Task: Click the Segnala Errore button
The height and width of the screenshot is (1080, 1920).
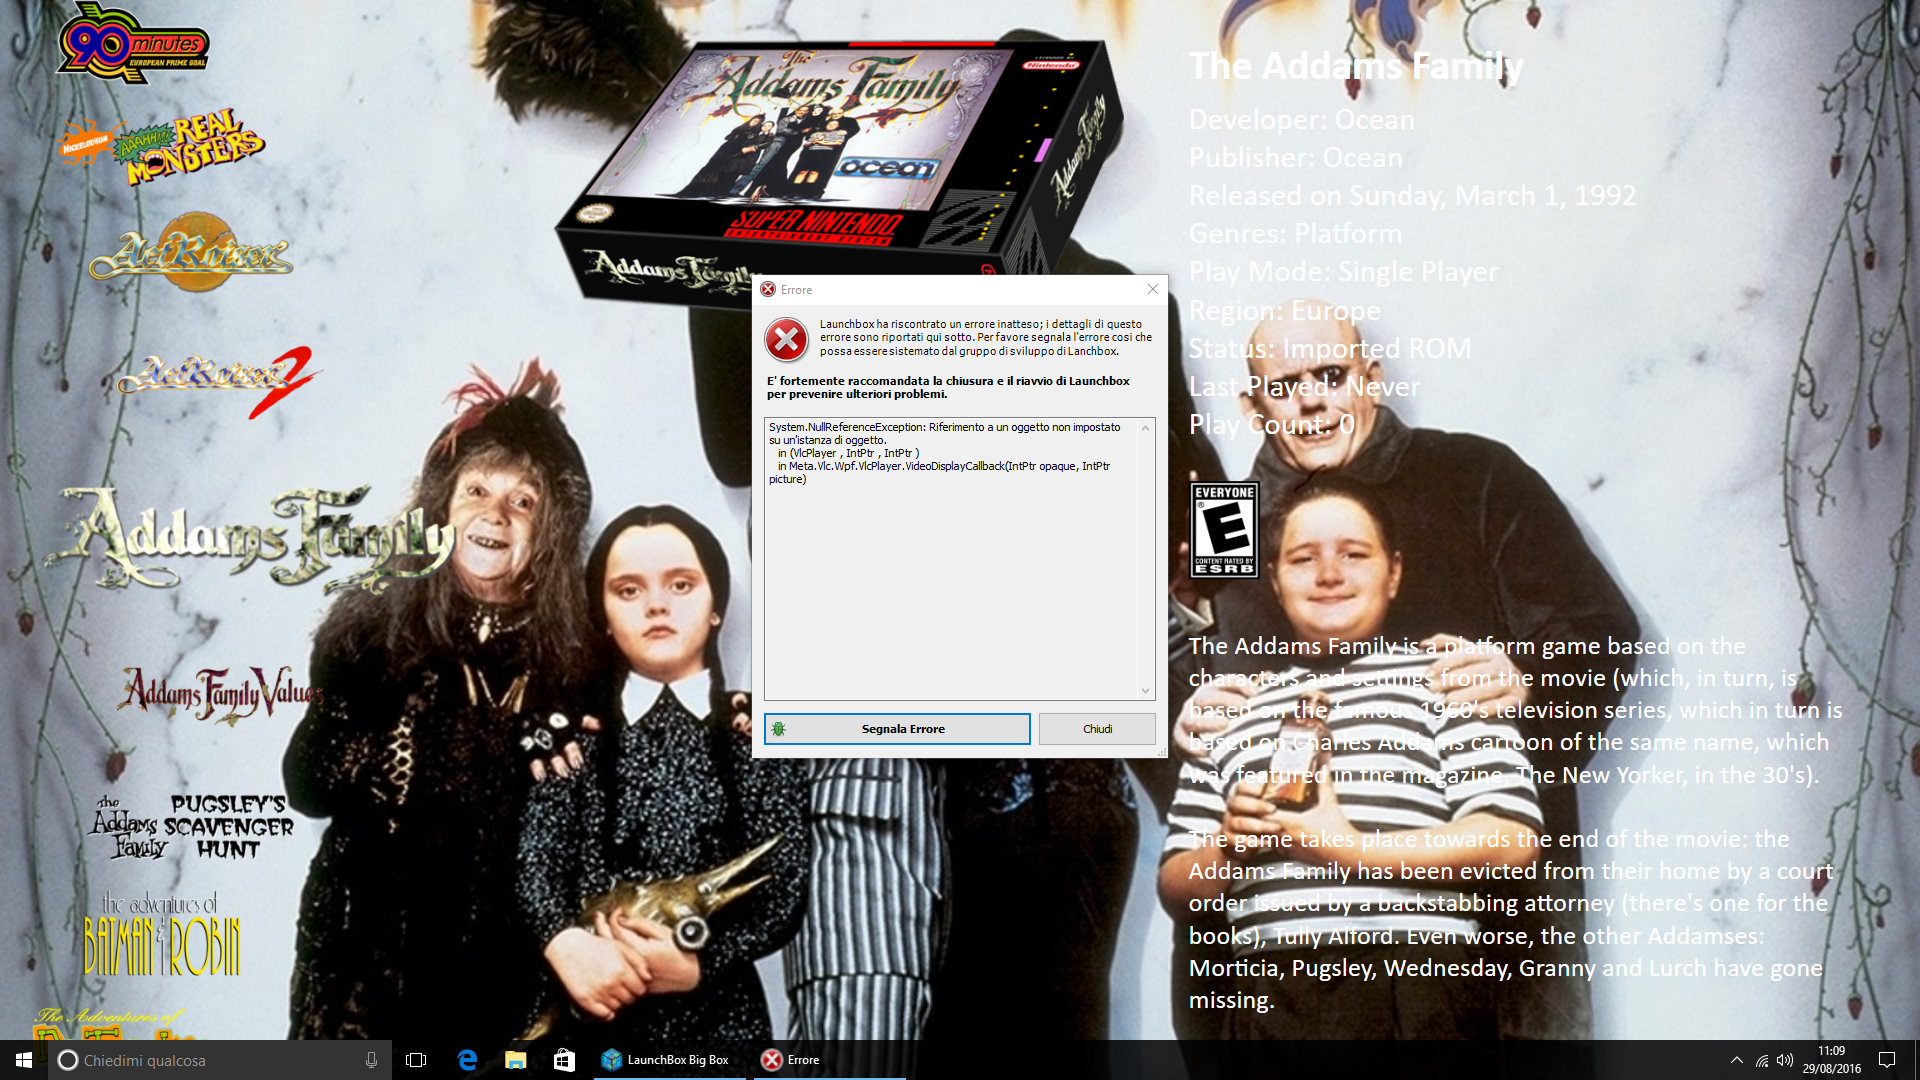Action: click(x=897, y=729)
